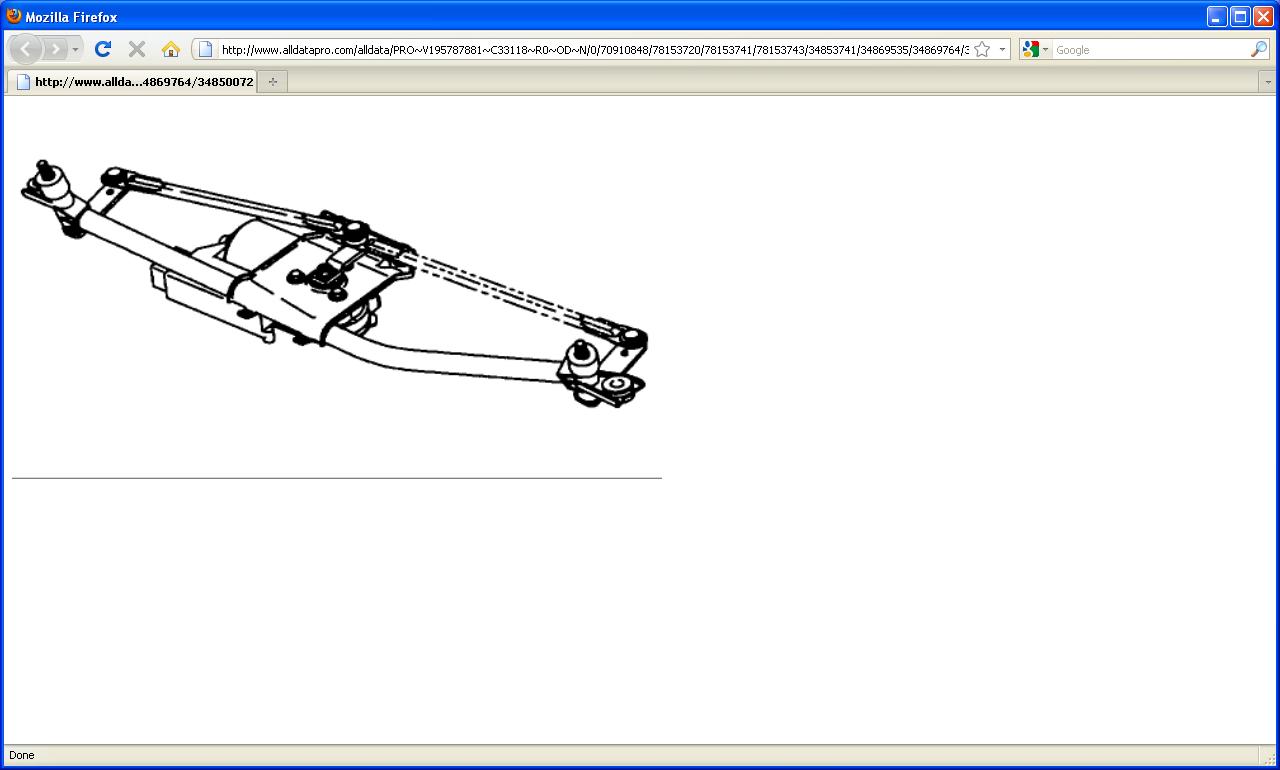The image size is (1280, 770).
Task: Open the recent pages history dropdown
Action: pos(75,49)
